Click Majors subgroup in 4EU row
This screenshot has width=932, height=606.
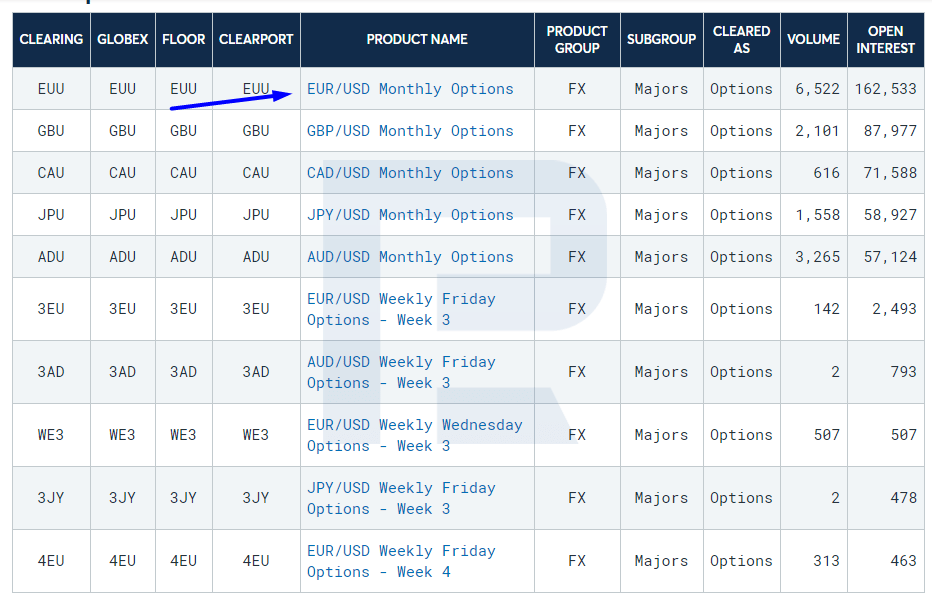[x=662, y=561]
